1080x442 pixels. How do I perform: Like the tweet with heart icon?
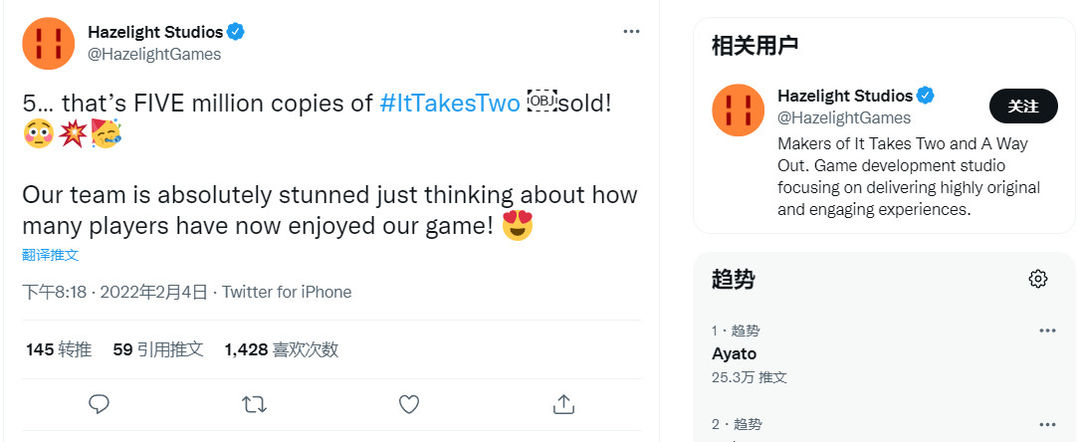pyautogui.click(x=409, y=404)
